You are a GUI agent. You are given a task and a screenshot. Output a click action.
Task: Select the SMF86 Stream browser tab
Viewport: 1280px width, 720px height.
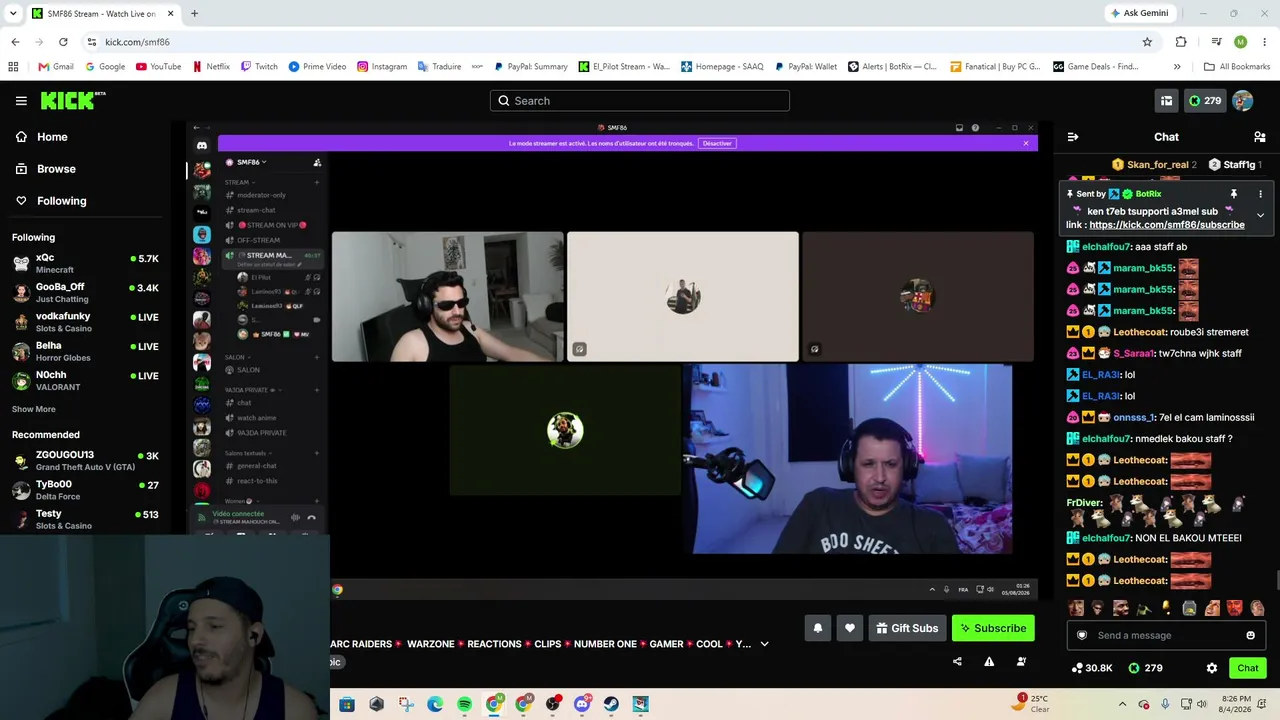point(103,14)
